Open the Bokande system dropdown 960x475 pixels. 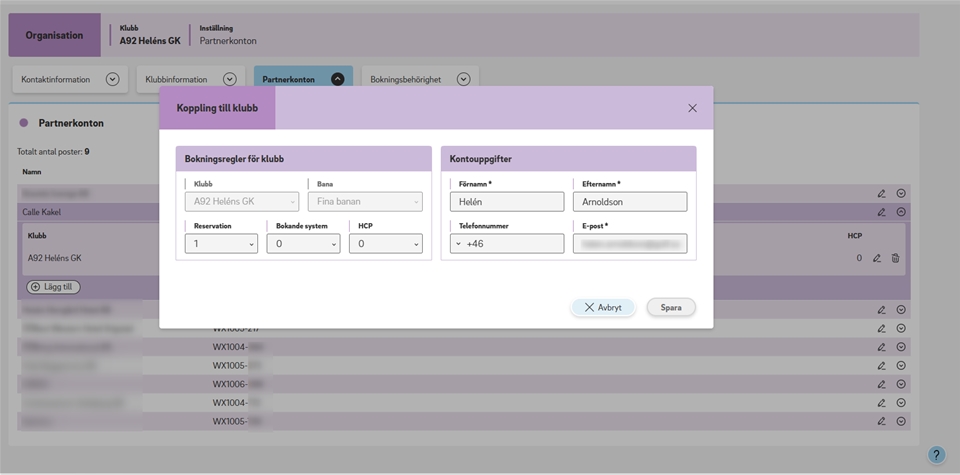pos(303,243)
